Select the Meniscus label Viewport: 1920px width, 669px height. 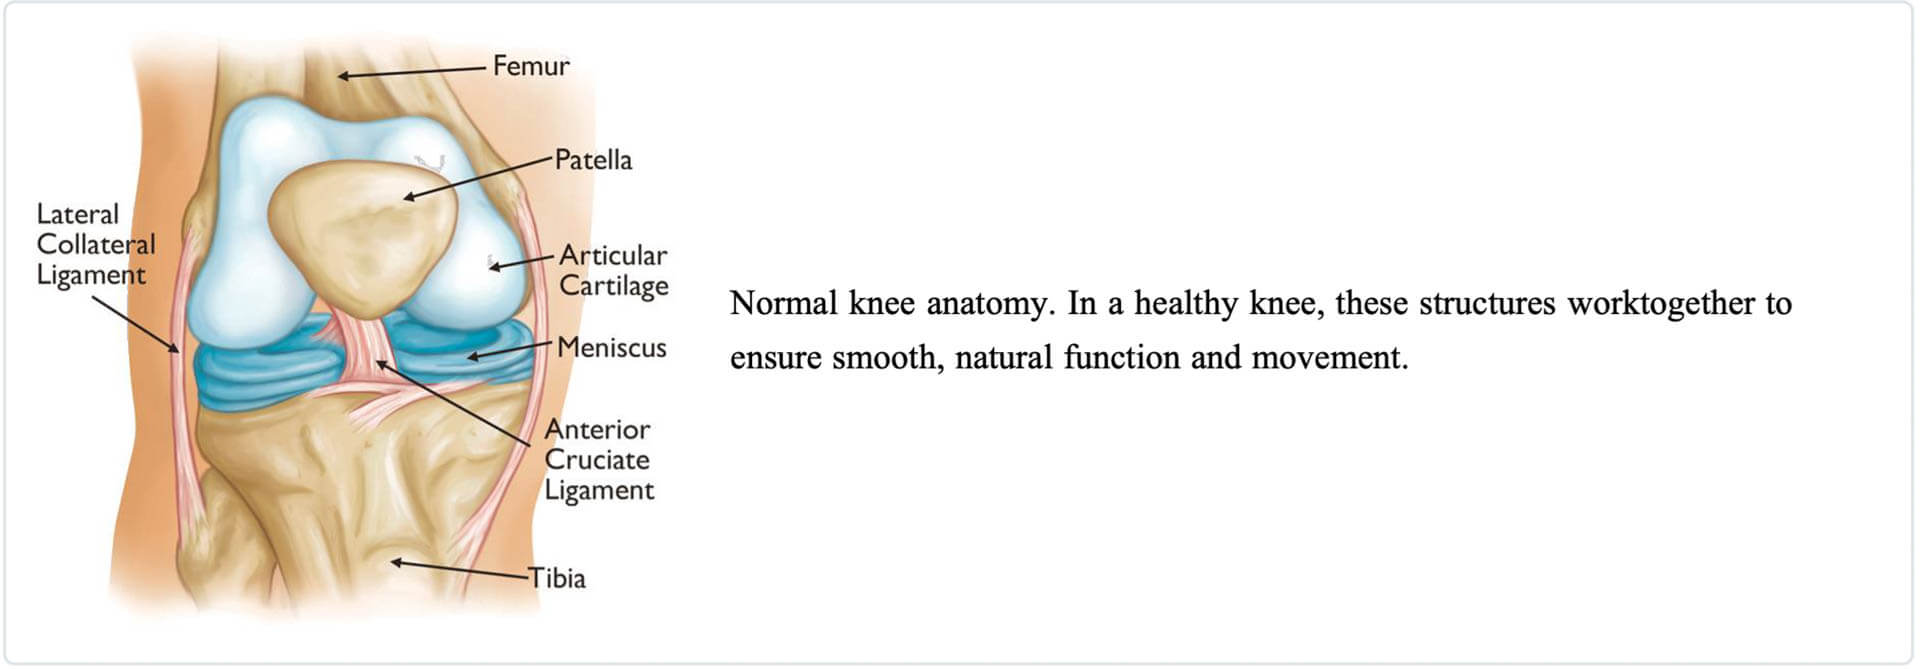click(612, 347)
